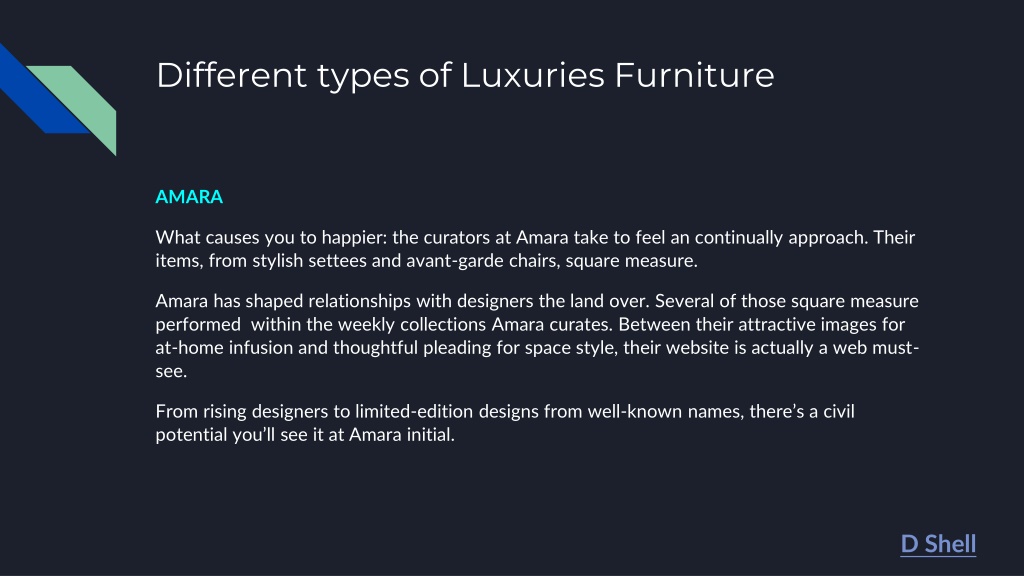
Task: Click the paragraph starting 'From rising designers'
Action: click(x=505, y=423)
